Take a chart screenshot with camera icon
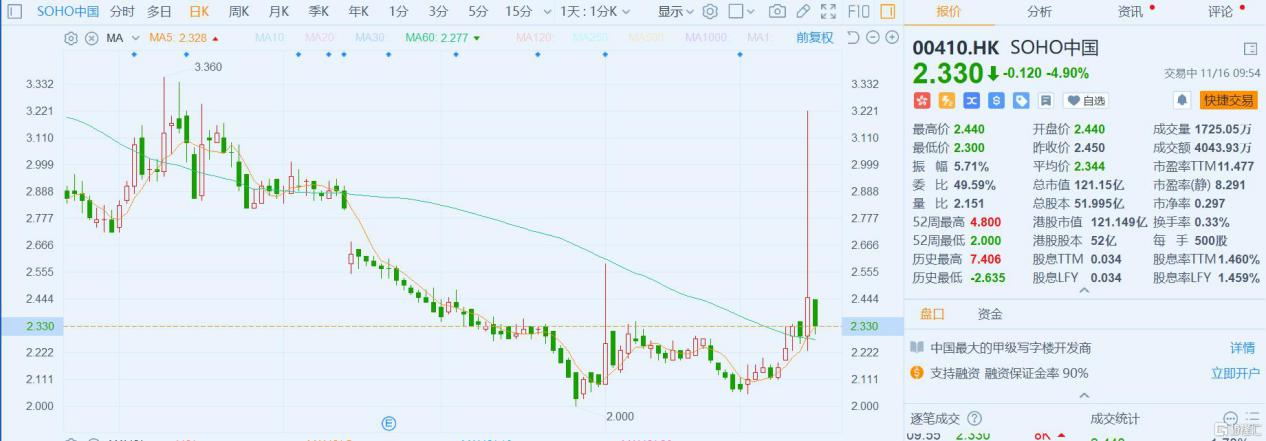Viewport: 1266px width, 441px height. (777, 12)
